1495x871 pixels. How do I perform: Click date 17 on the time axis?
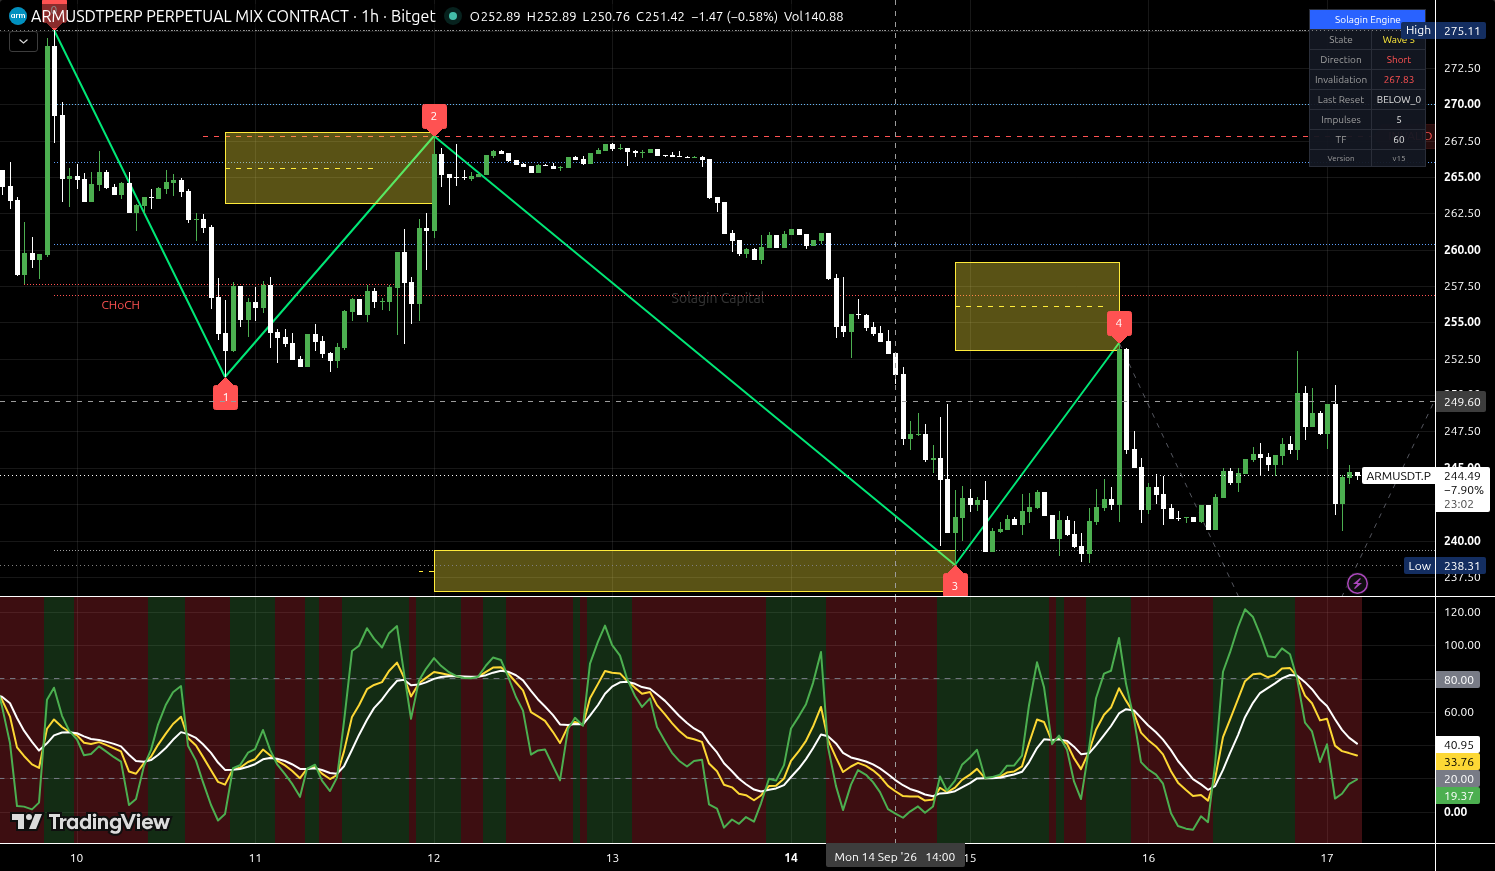1327,858
